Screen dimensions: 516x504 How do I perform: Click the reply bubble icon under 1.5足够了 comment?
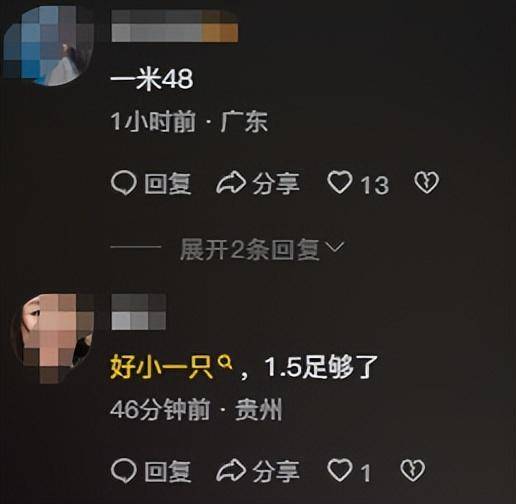tap(124, 471)
